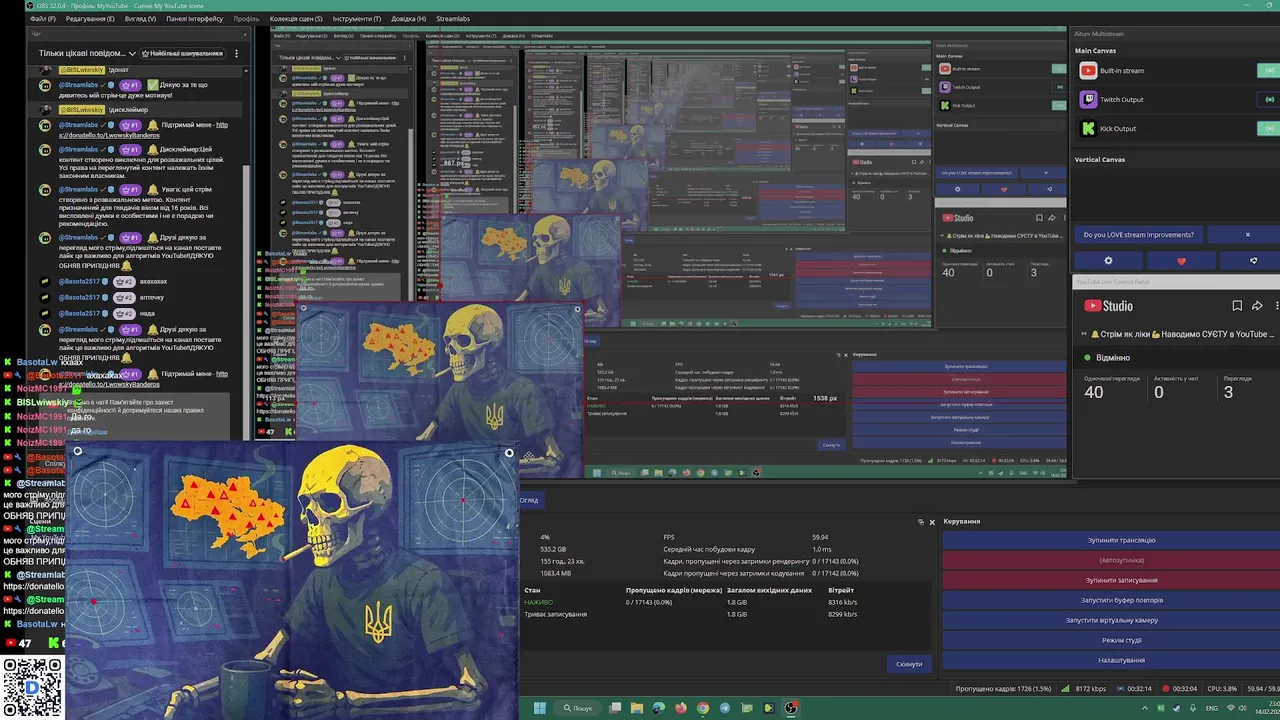Viewport: 1280px width, 720px height.
Task: Click the OBS Studio taskbar icon
Action: tap(791, 708)
